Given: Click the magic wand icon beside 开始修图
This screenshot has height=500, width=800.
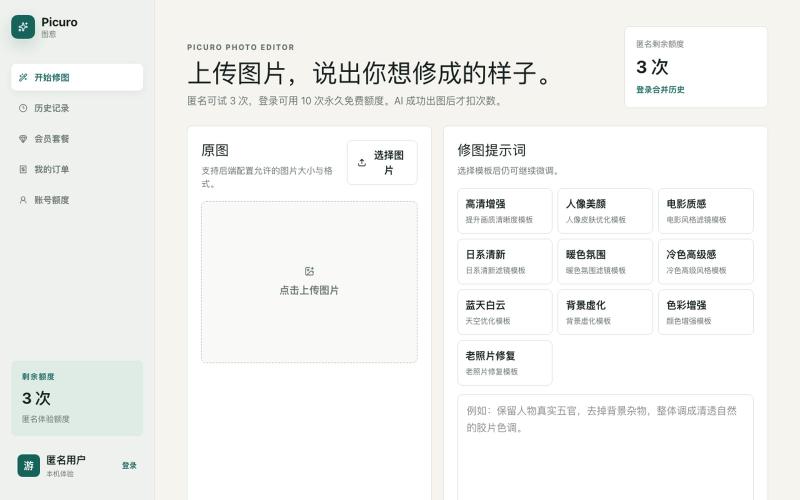Looking at the screenshot, I should pyautogui.click(x=23, y=78).
